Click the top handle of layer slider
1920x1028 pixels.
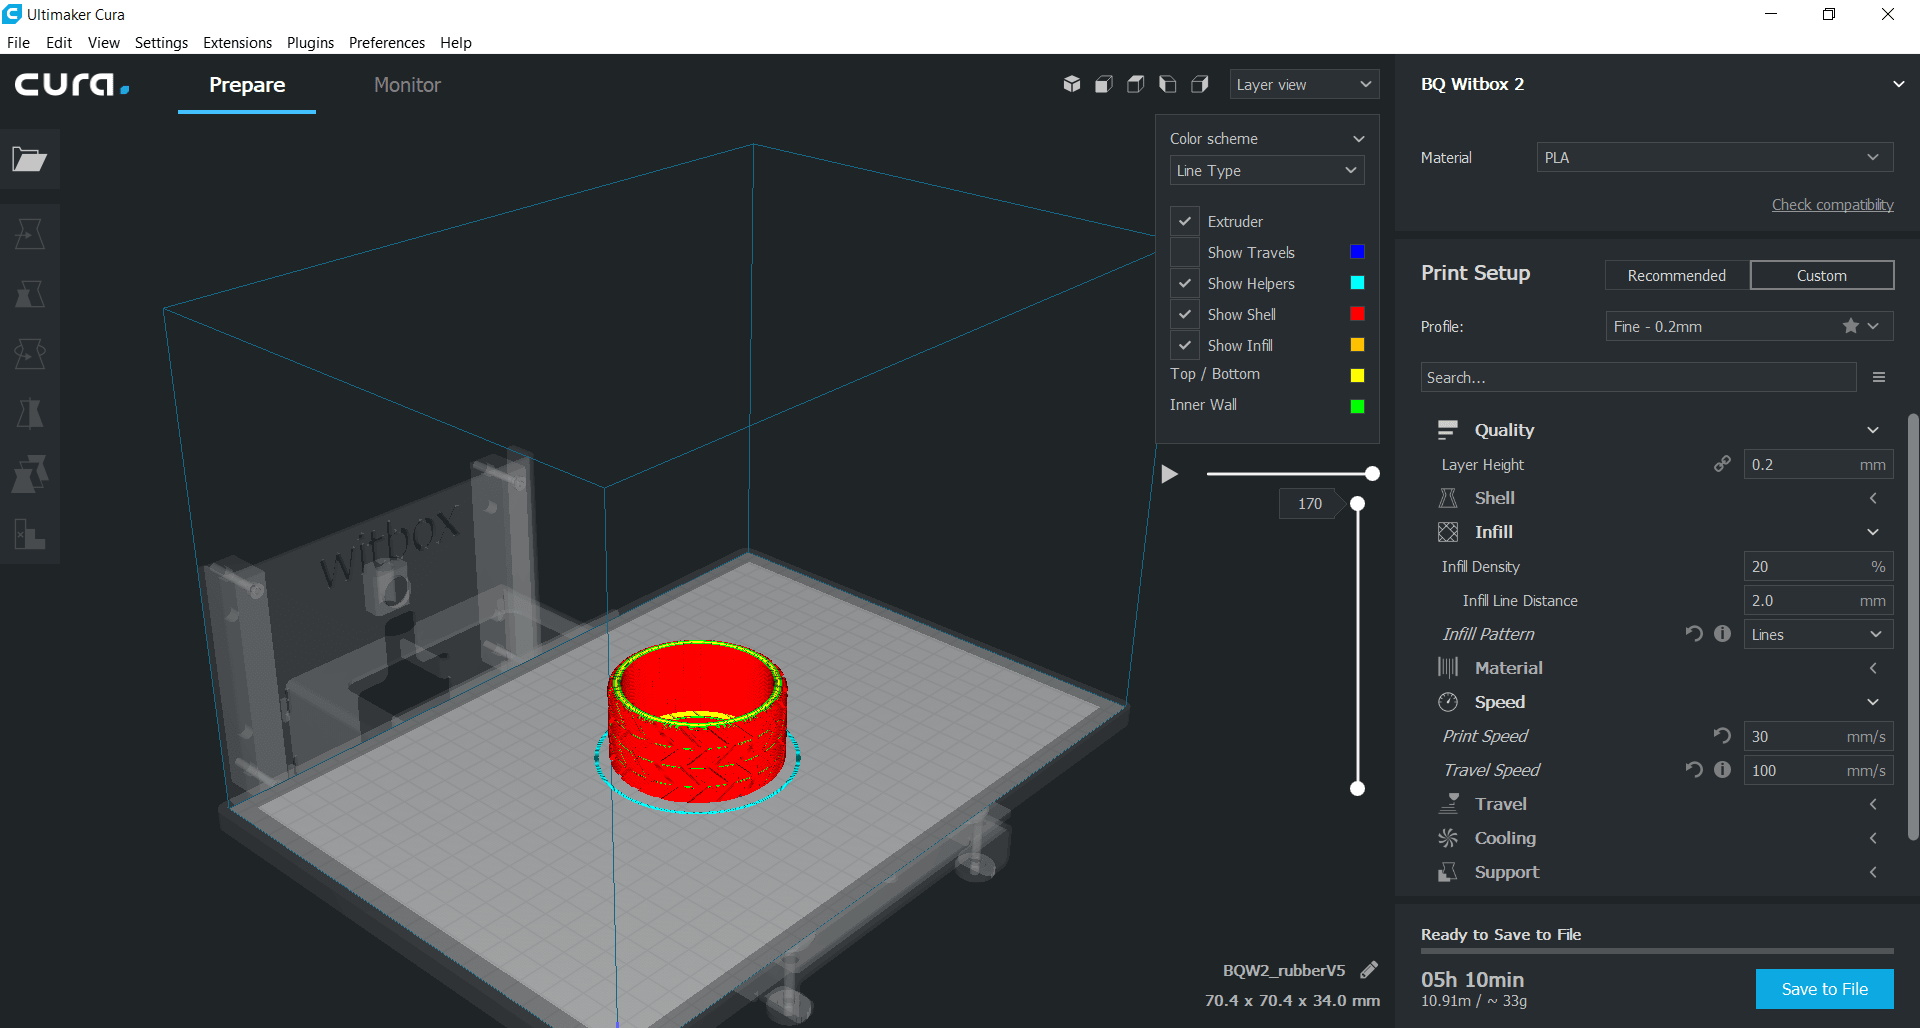(x=1357, y=503)
